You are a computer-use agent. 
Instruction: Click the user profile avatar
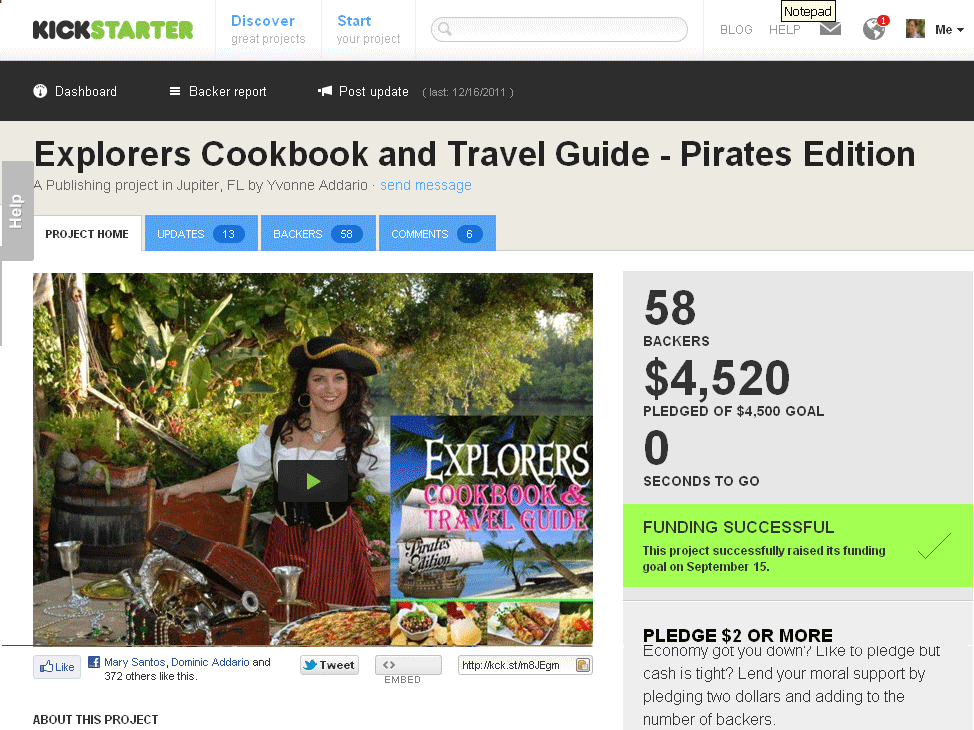coord(915,29)
